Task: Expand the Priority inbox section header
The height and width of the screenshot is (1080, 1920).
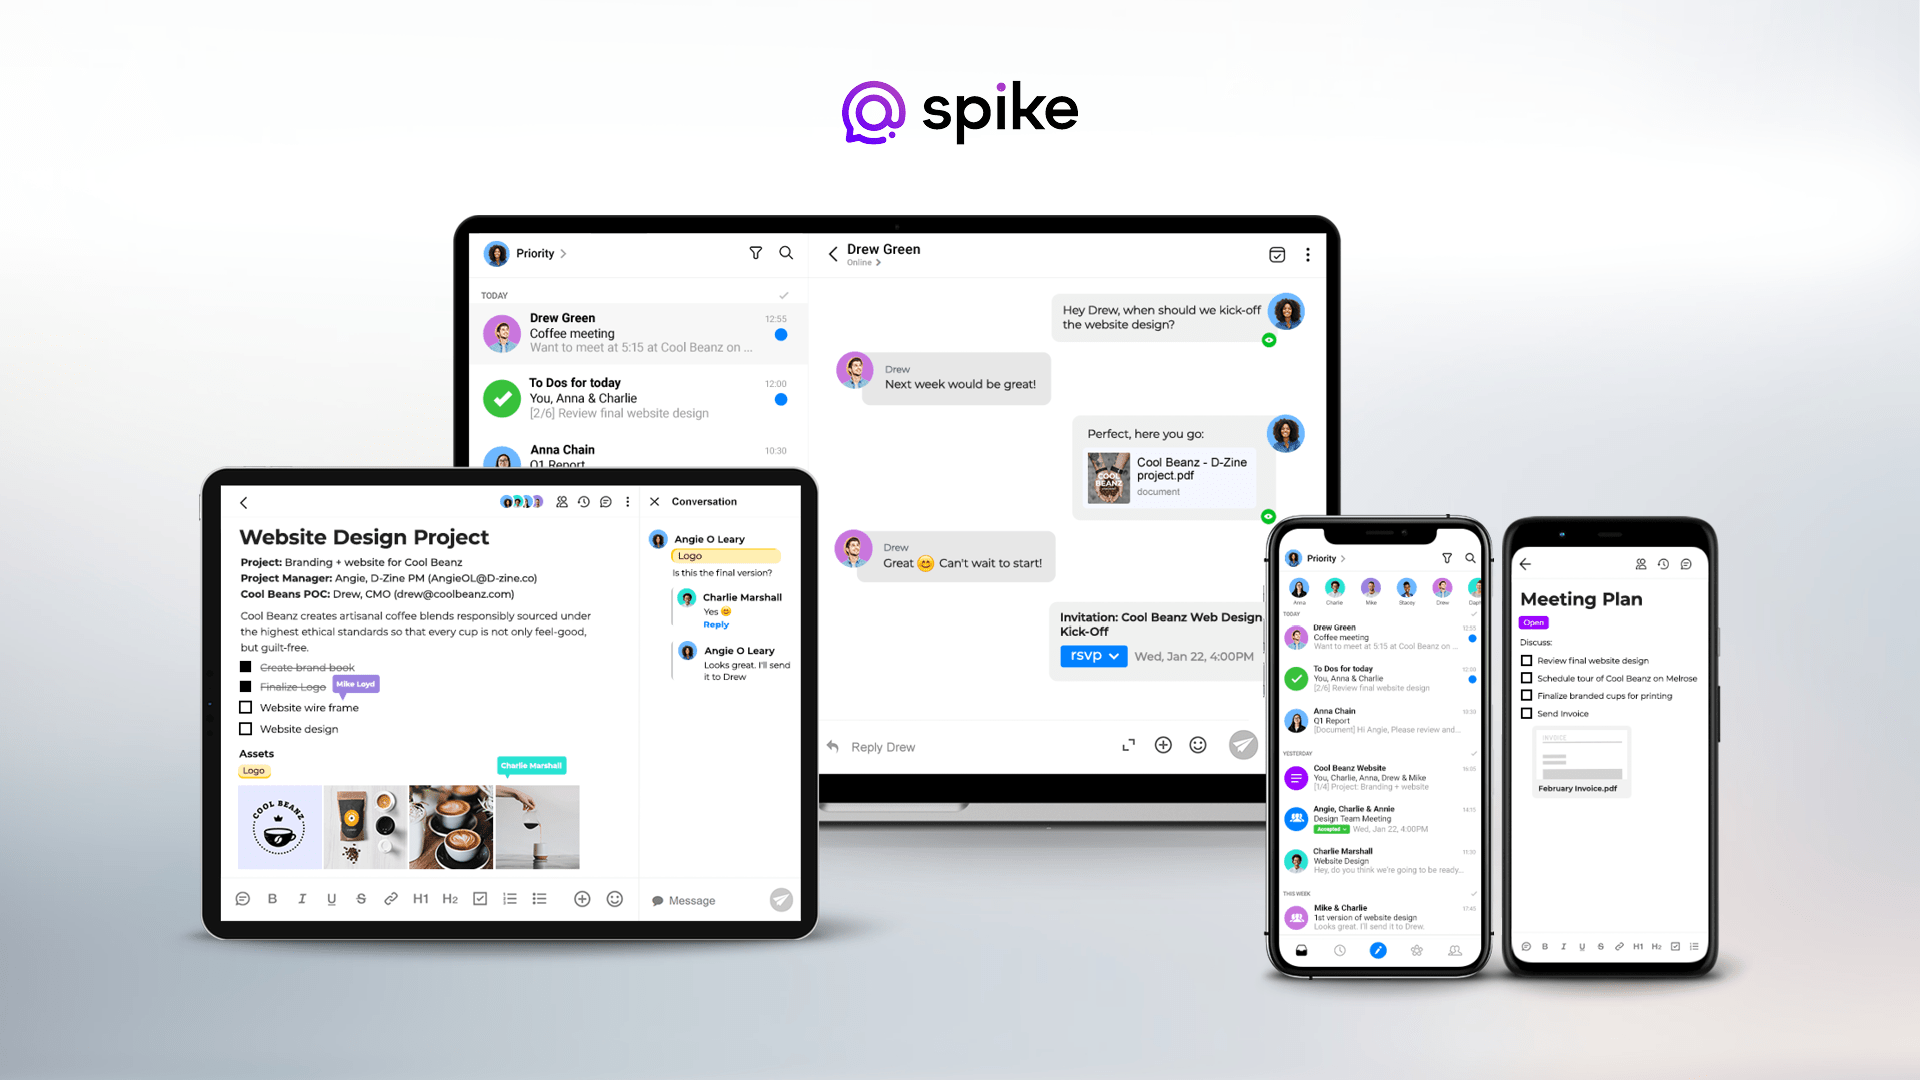Action: point(546,252)
